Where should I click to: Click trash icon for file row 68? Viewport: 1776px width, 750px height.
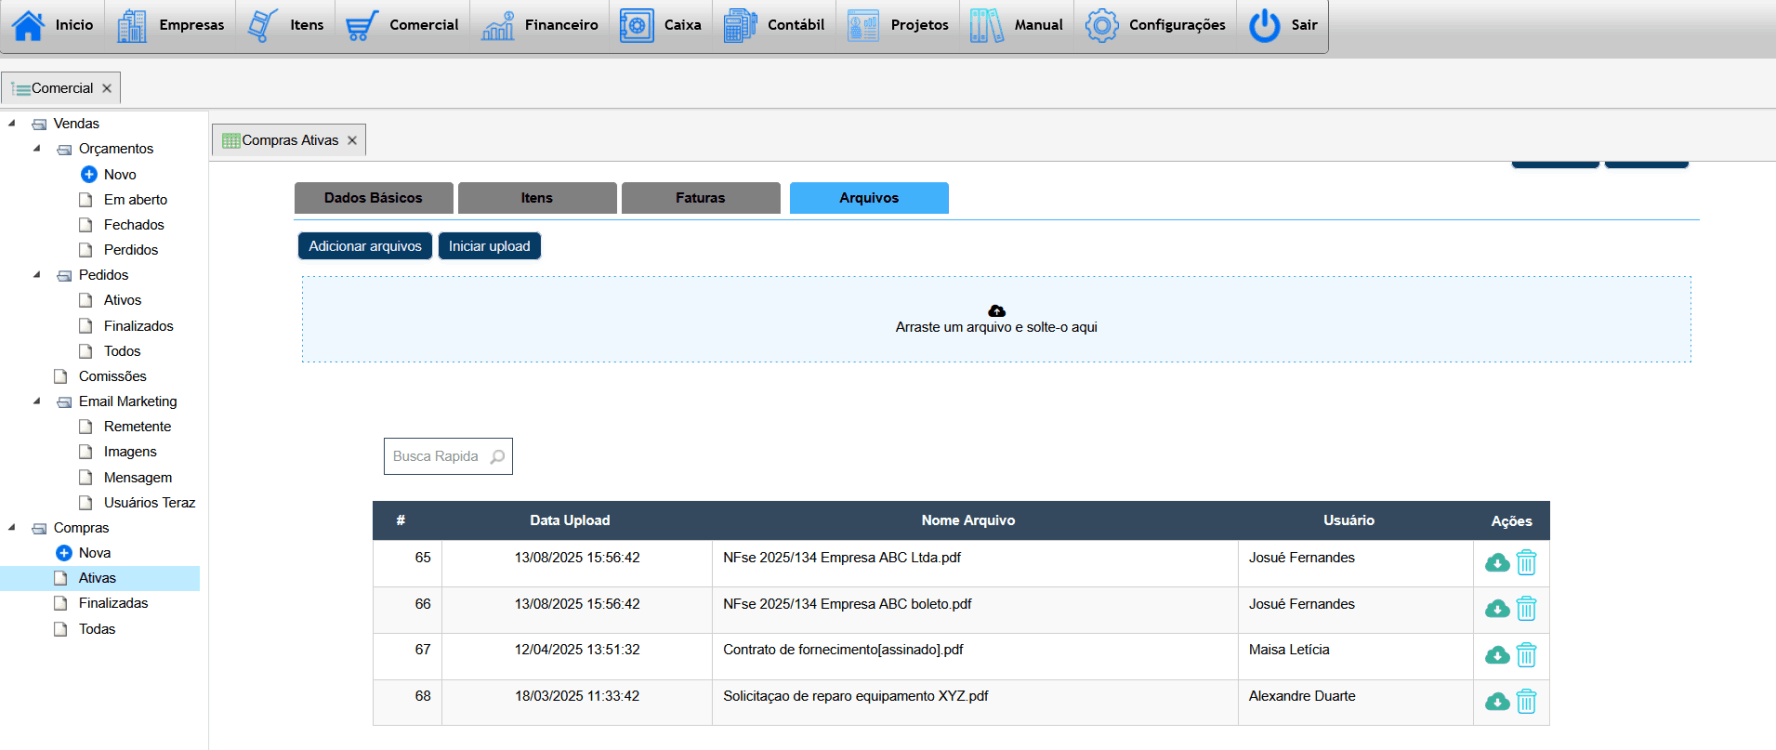pyautogui.click(x=1526, y=702)
